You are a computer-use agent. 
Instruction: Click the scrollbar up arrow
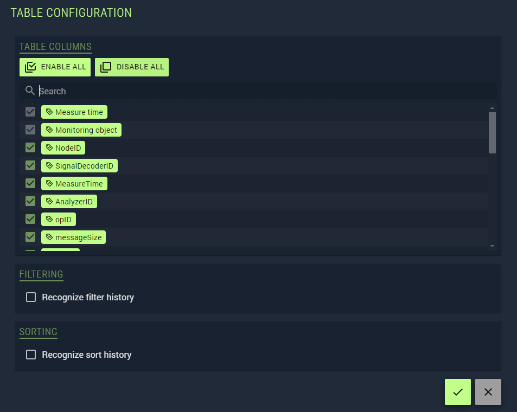click(492, 108)
